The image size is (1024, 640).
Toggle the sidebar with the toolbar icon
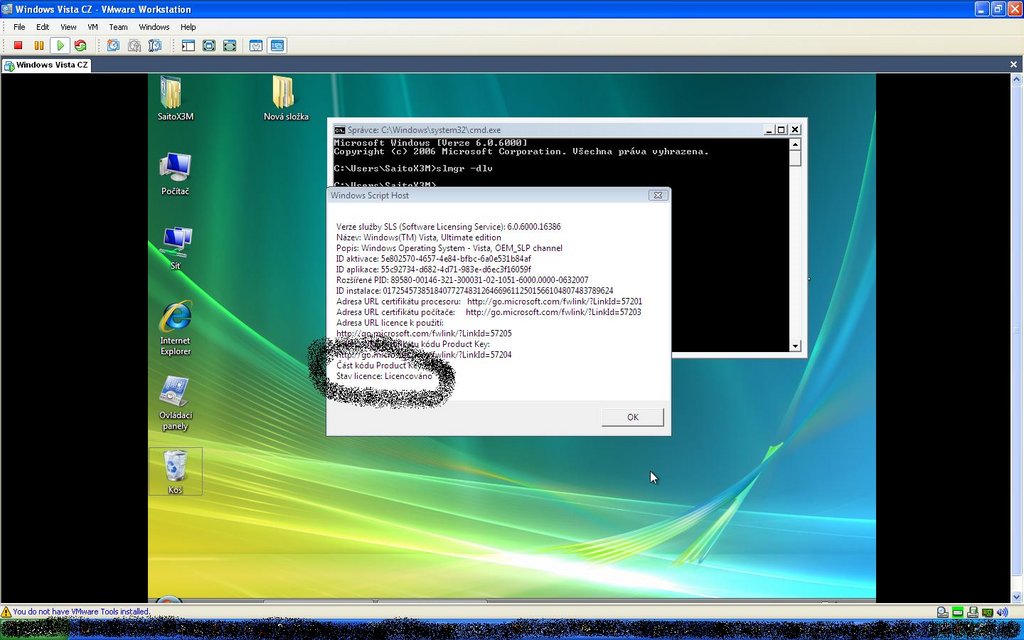click(188, 45)
